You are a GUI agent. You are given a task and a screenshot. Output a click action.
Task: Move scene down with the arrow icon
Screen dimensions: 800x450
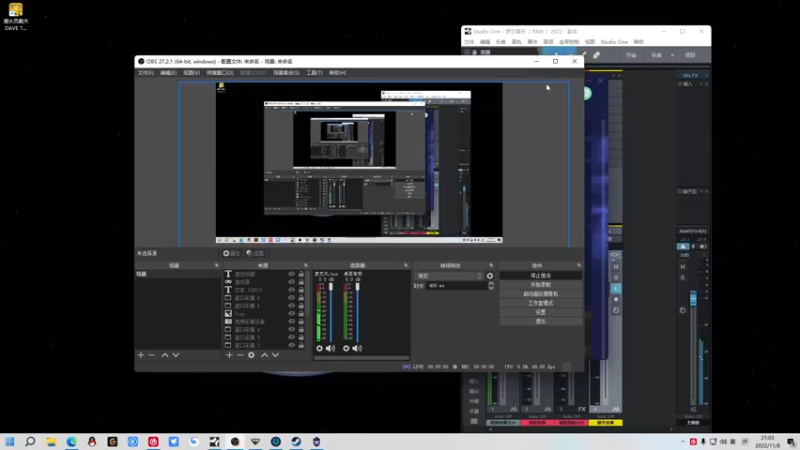click(176, 355)
